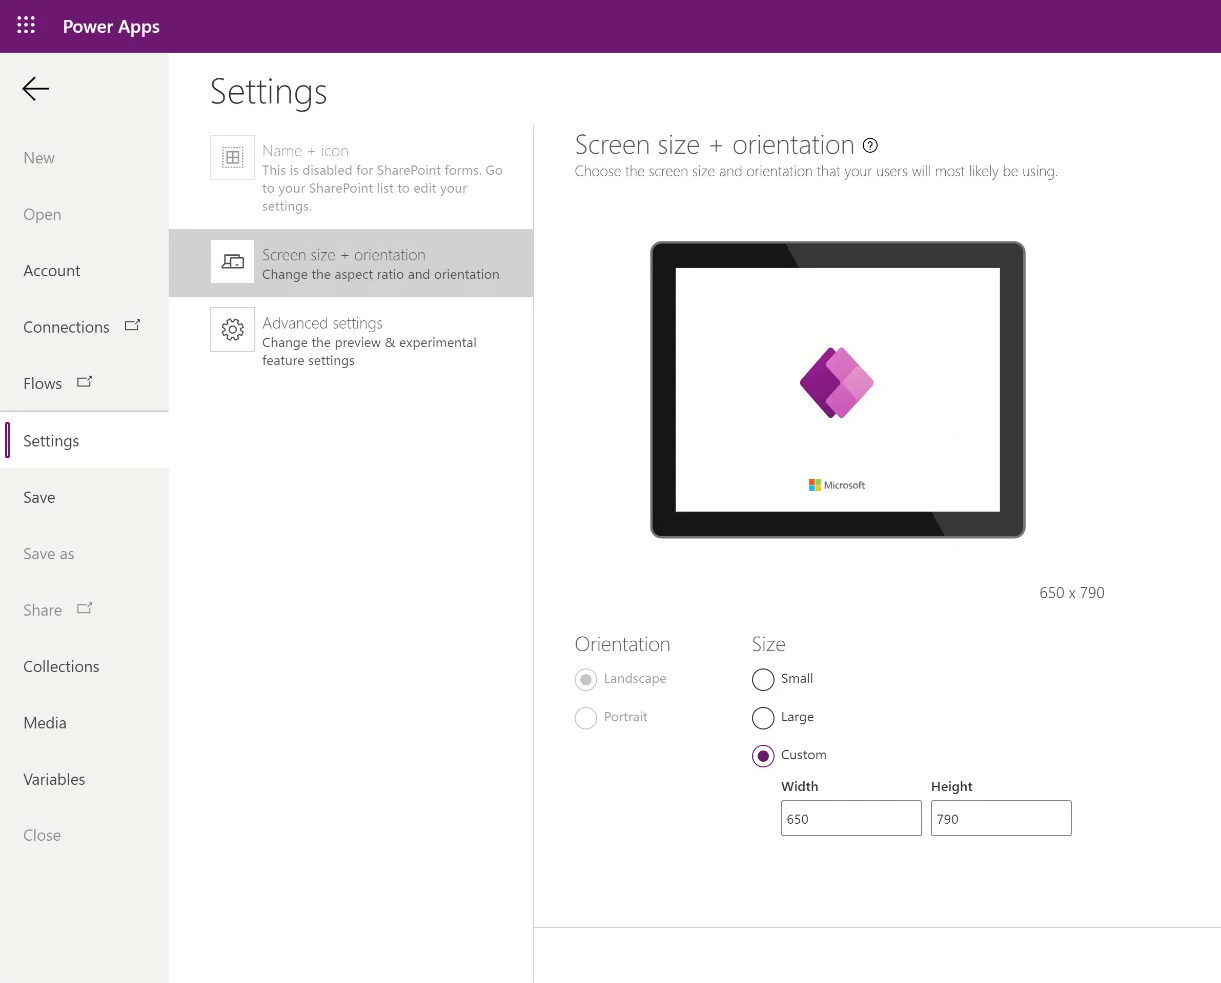Click the Name + icon grid symbol
This screenshot has height=983, width=1221.
232,157
